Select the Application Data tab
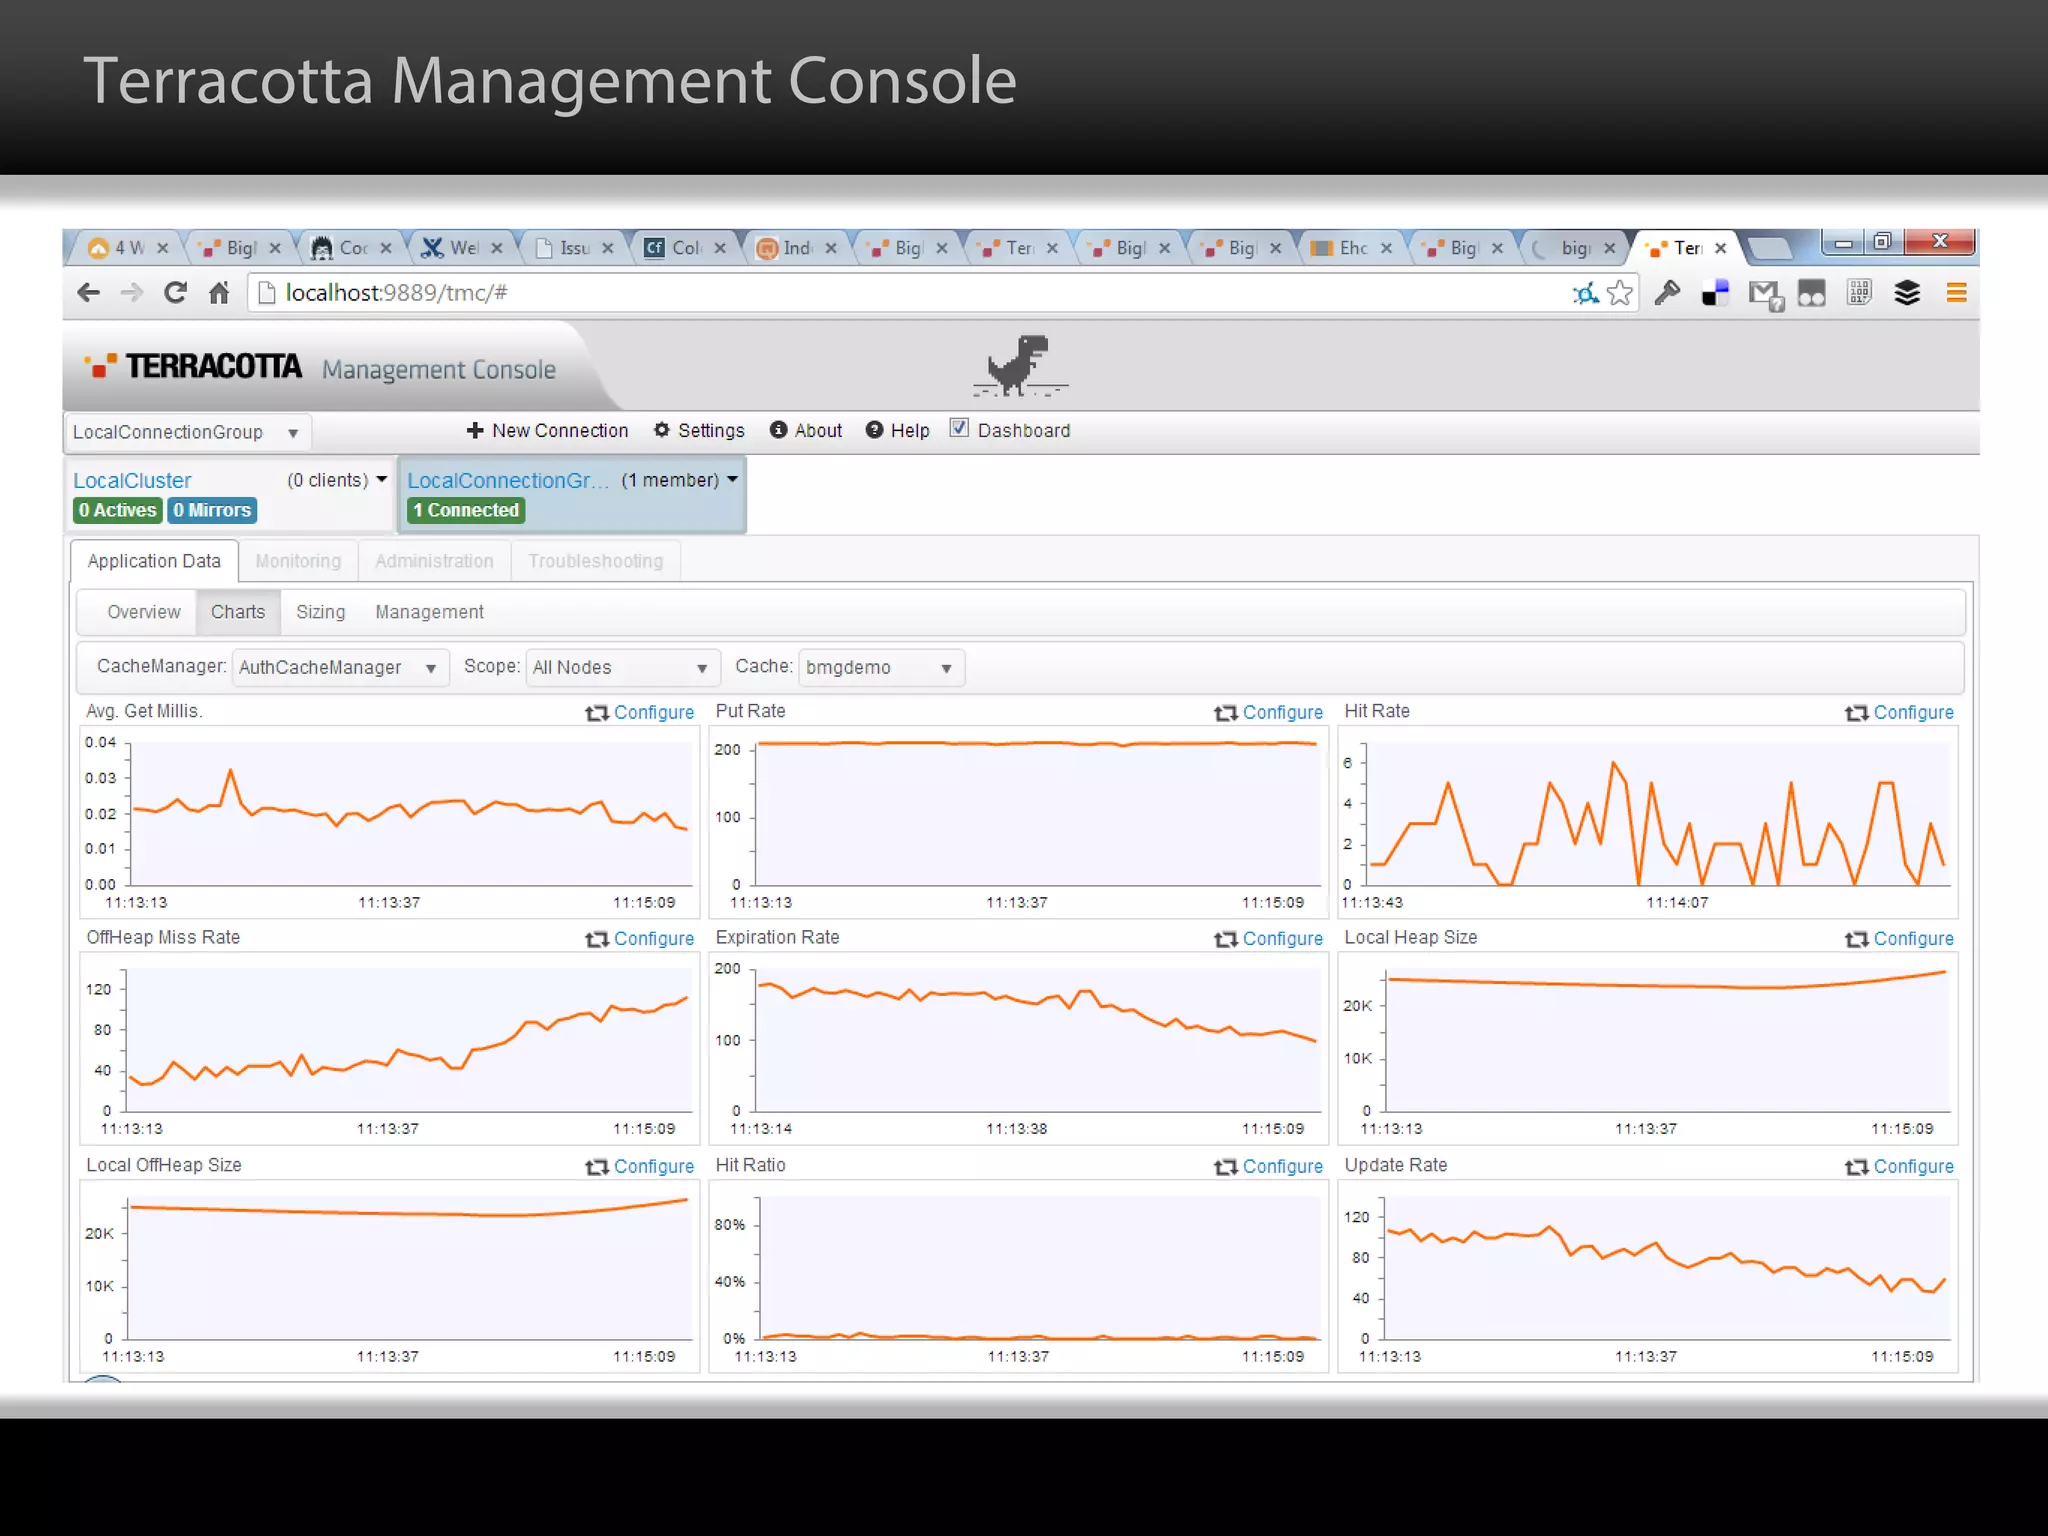Image resolution: width=2048 pixels, height=1536 pixels. click(x=154, y=561)
